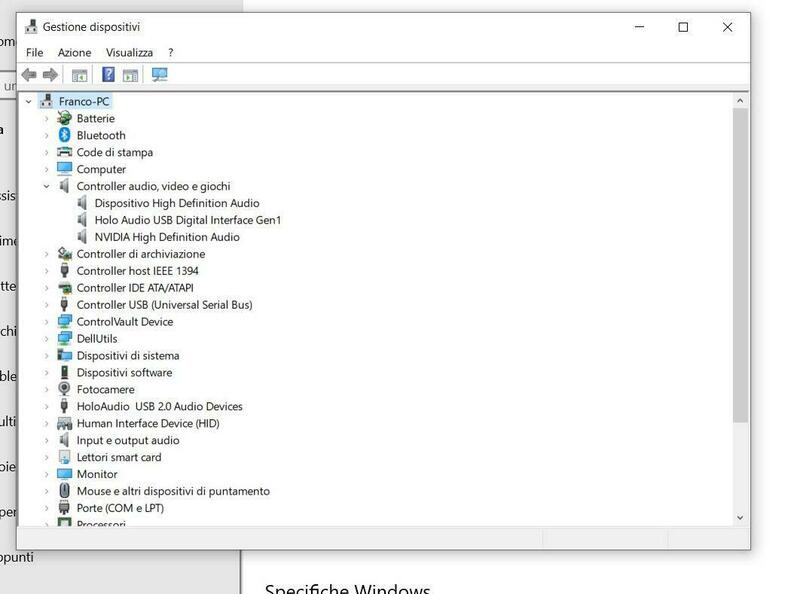This screenshot has width=800, height=594.
Task: Click the Monitor category icon
Action: (x=64, y=474)
